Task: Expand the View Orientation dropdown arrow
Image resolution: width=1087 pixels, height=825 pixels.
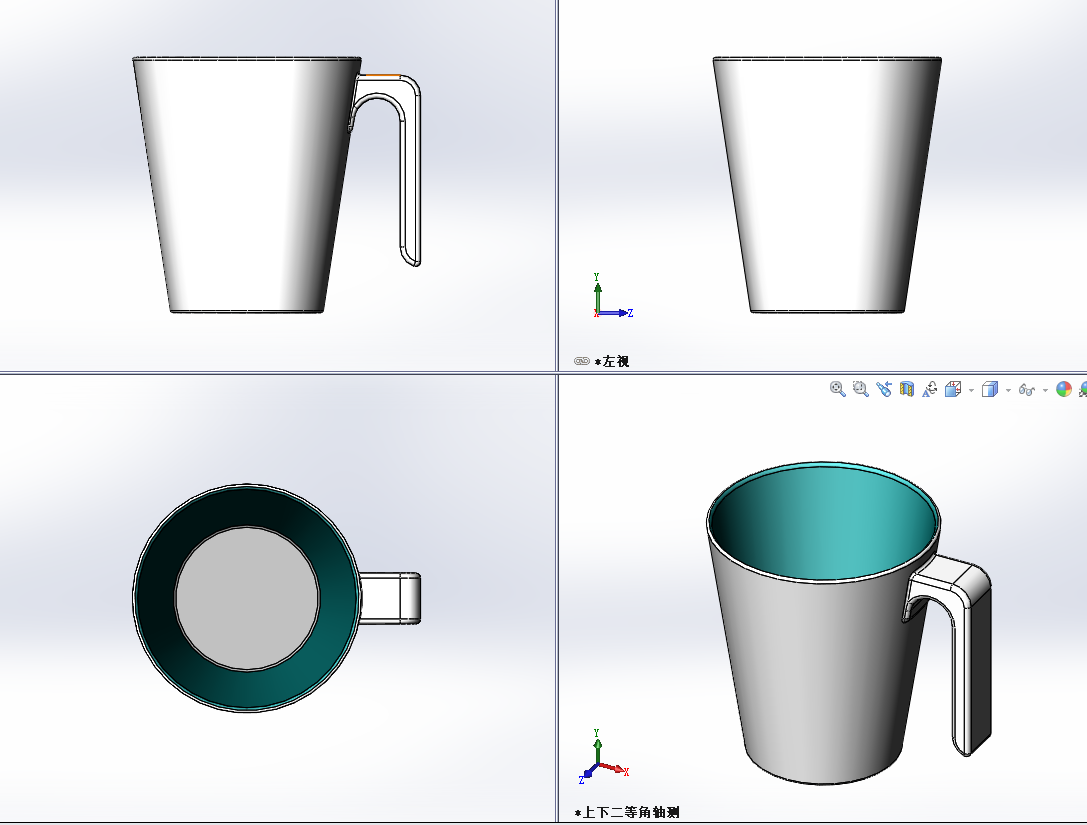Action: [971, 390]
